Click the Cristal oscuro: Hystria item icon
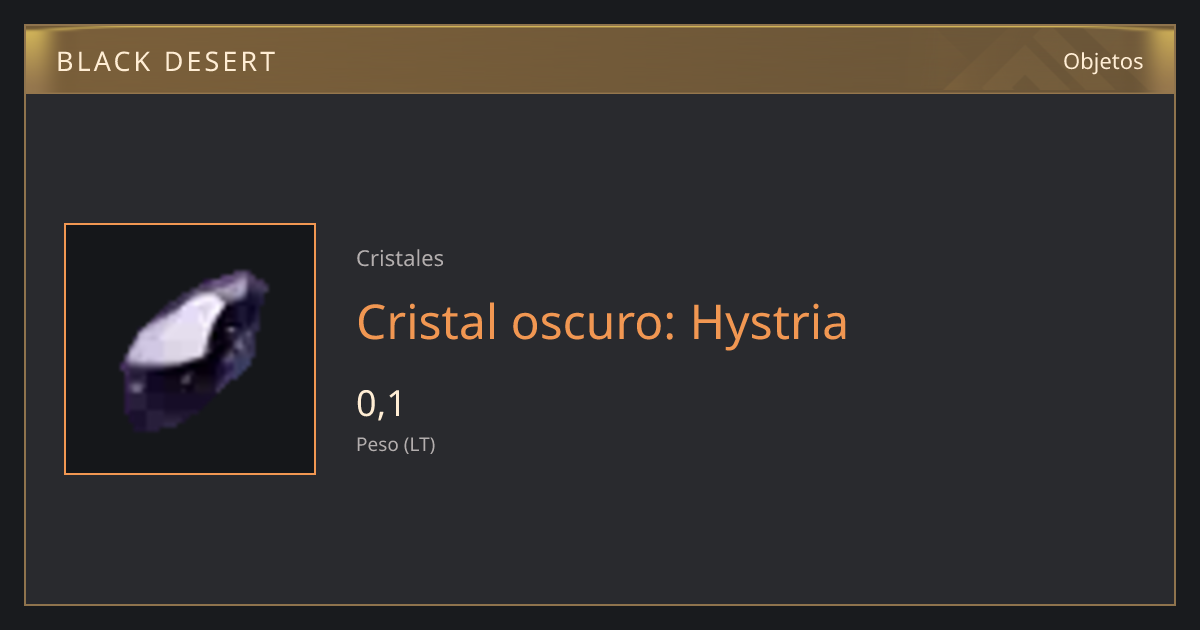 click(x=190, y=349)
